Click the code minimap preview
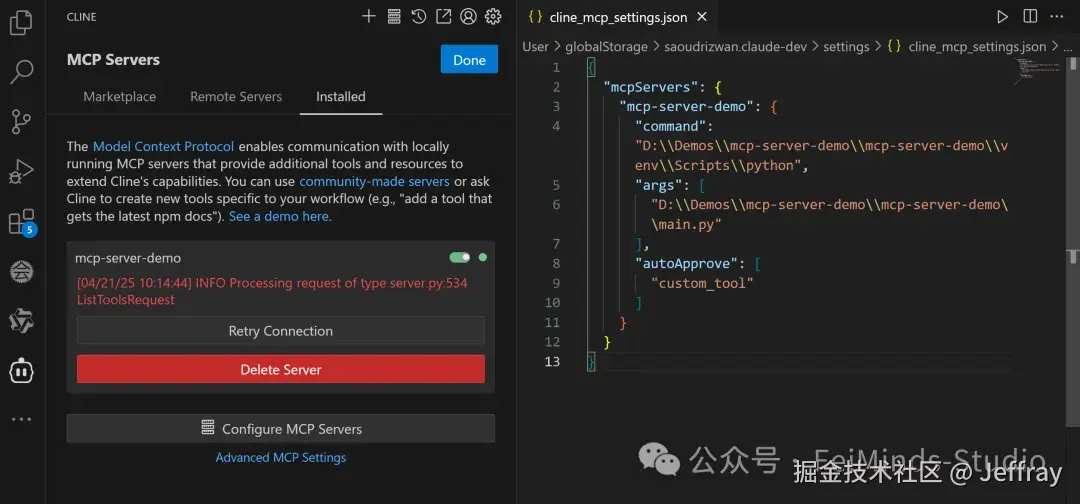The width and height of the screenshot is (1080, 504). (x=1039, y=71)
